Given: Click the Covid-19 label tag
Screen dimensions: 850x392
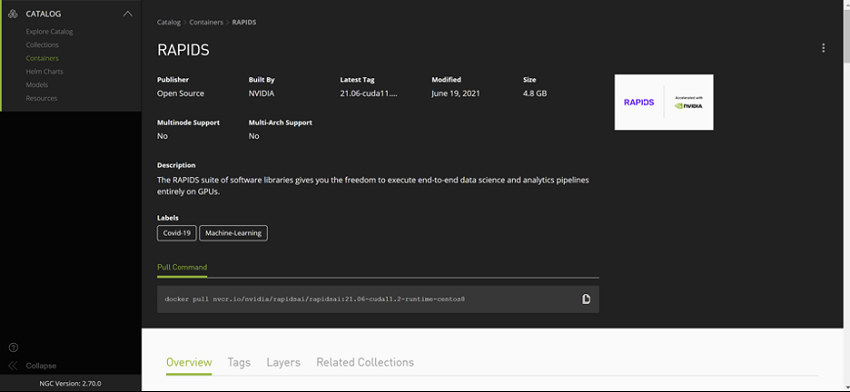Looking at the screenshot, I should 177,233.
